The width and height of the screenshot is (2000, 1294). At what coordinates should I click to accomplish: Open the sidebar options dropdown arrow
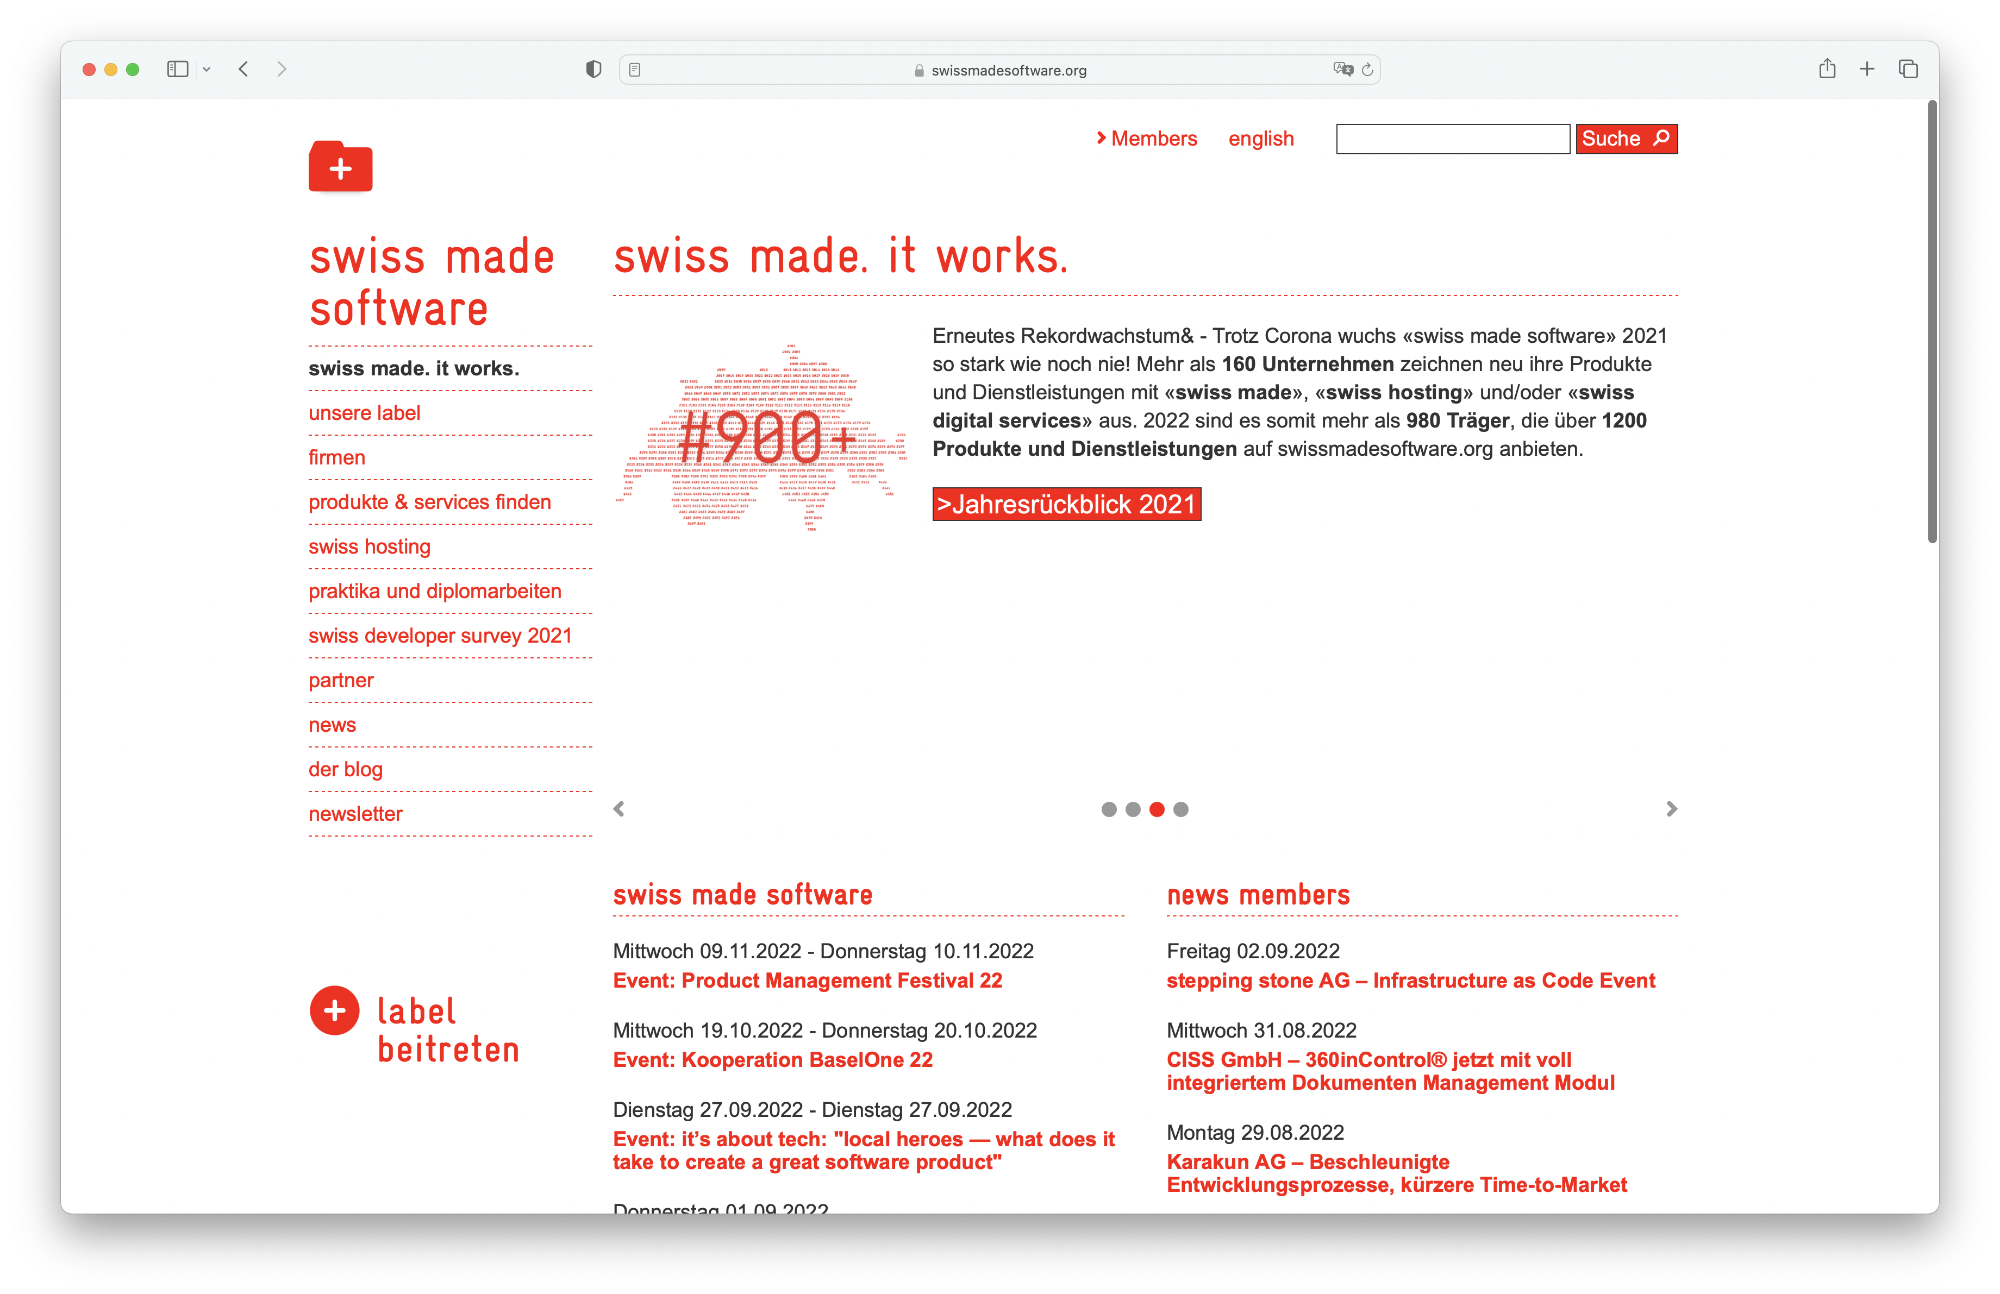point(206,69)
